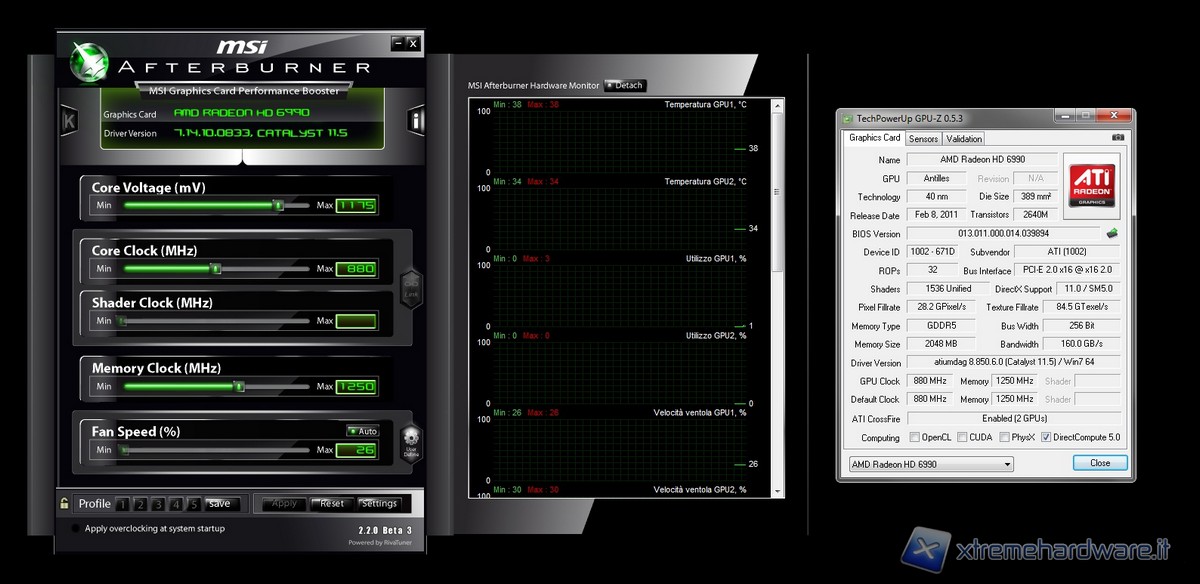Select profile slot 1

pos(123,504)
